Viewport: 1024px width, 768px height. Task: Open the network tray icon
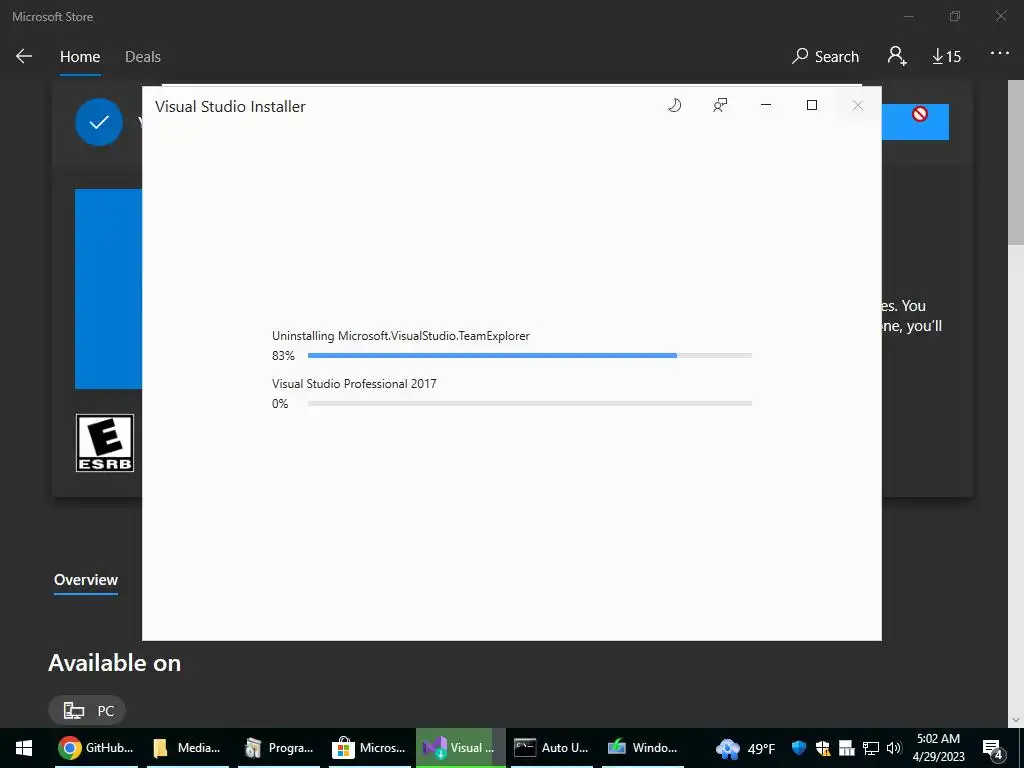pos(871,748)
